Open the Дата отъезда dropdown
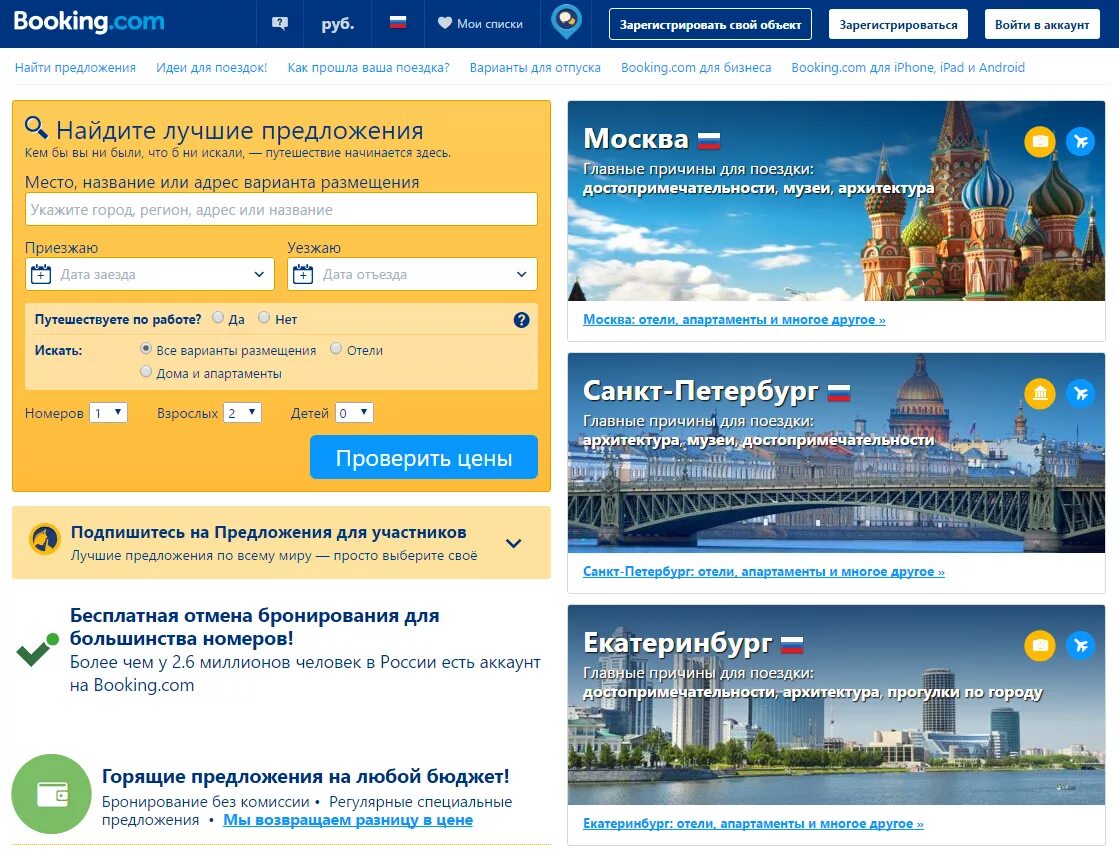The width and height of the screenshot is (1119, 850). coord(412,274)
